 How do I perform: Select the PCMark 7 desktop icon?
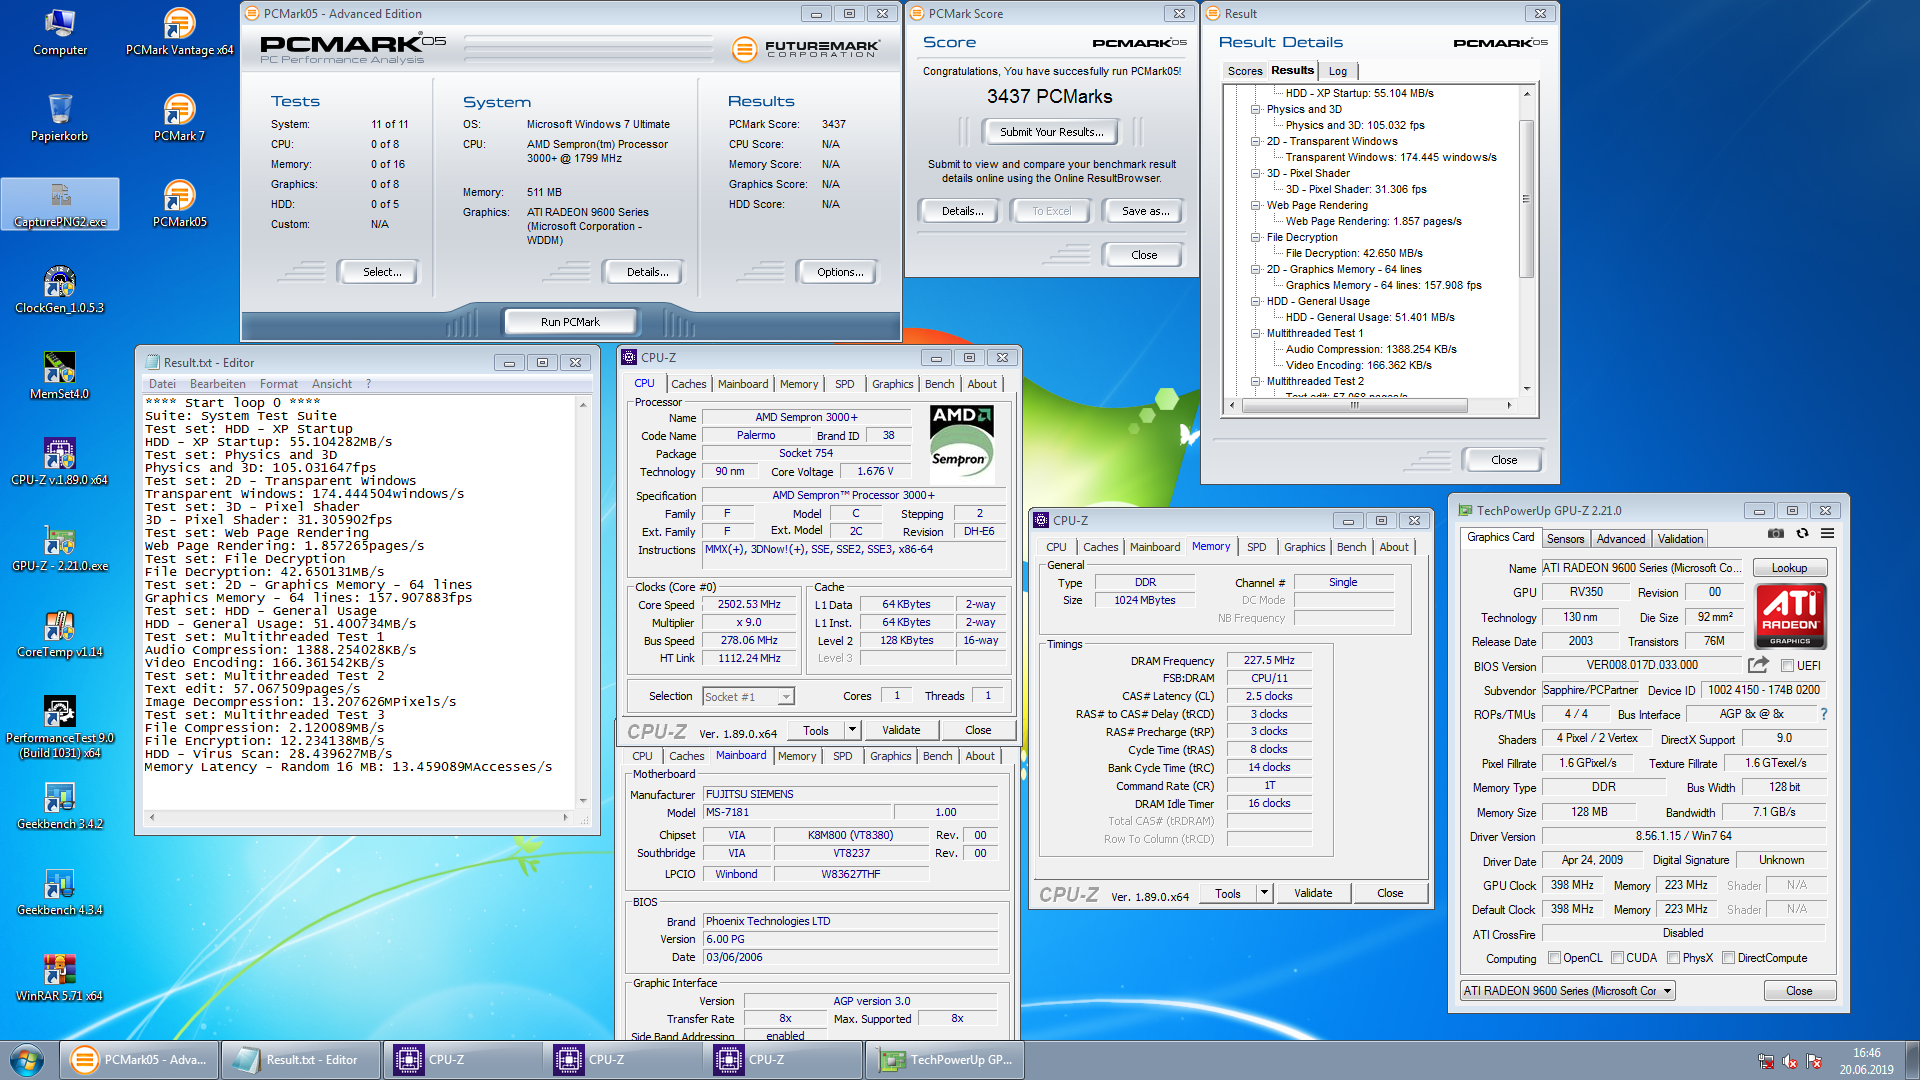tap(180, 118)
